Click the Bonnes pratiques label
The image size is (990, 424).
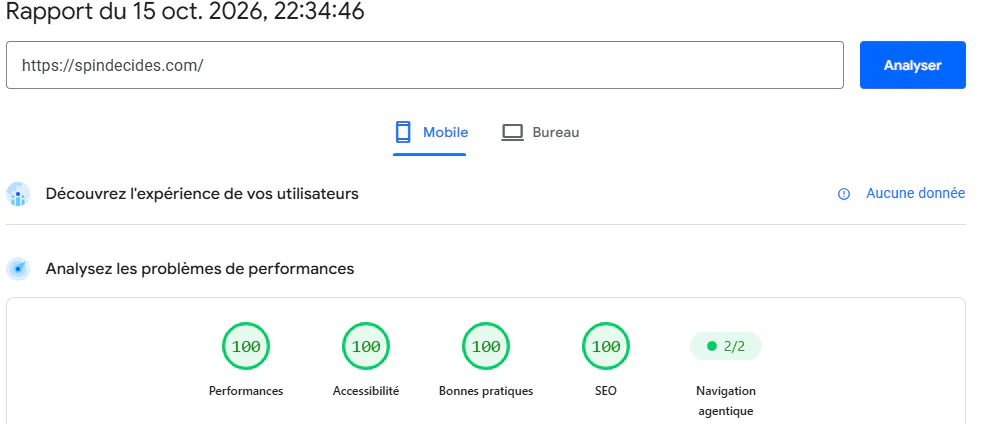(x=486, y=391)
